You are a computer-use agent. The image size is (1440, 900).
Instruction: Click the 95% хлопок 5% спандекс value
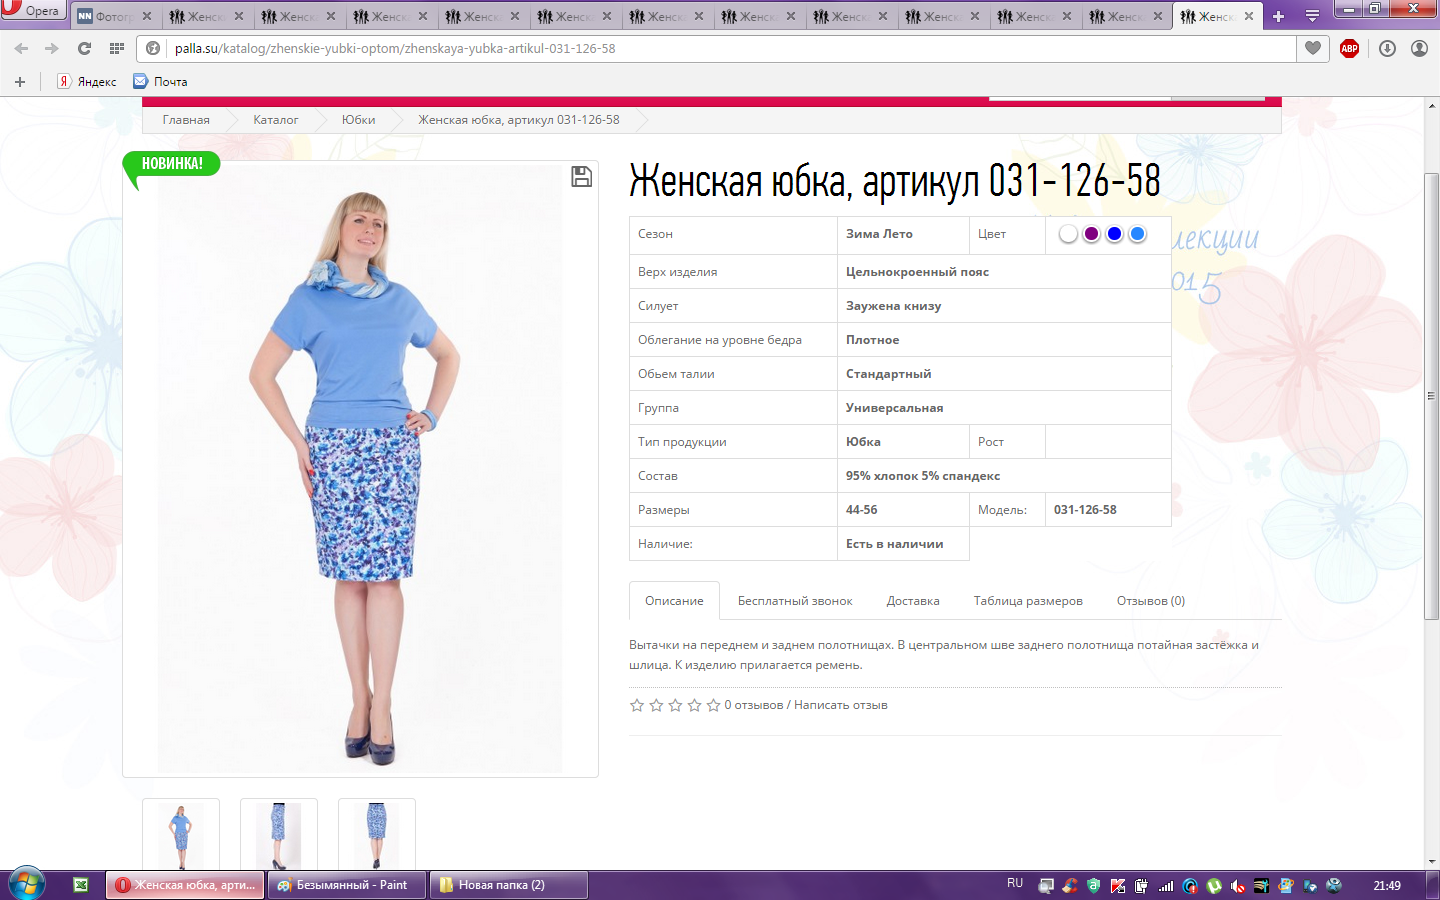tap(923, 476)
